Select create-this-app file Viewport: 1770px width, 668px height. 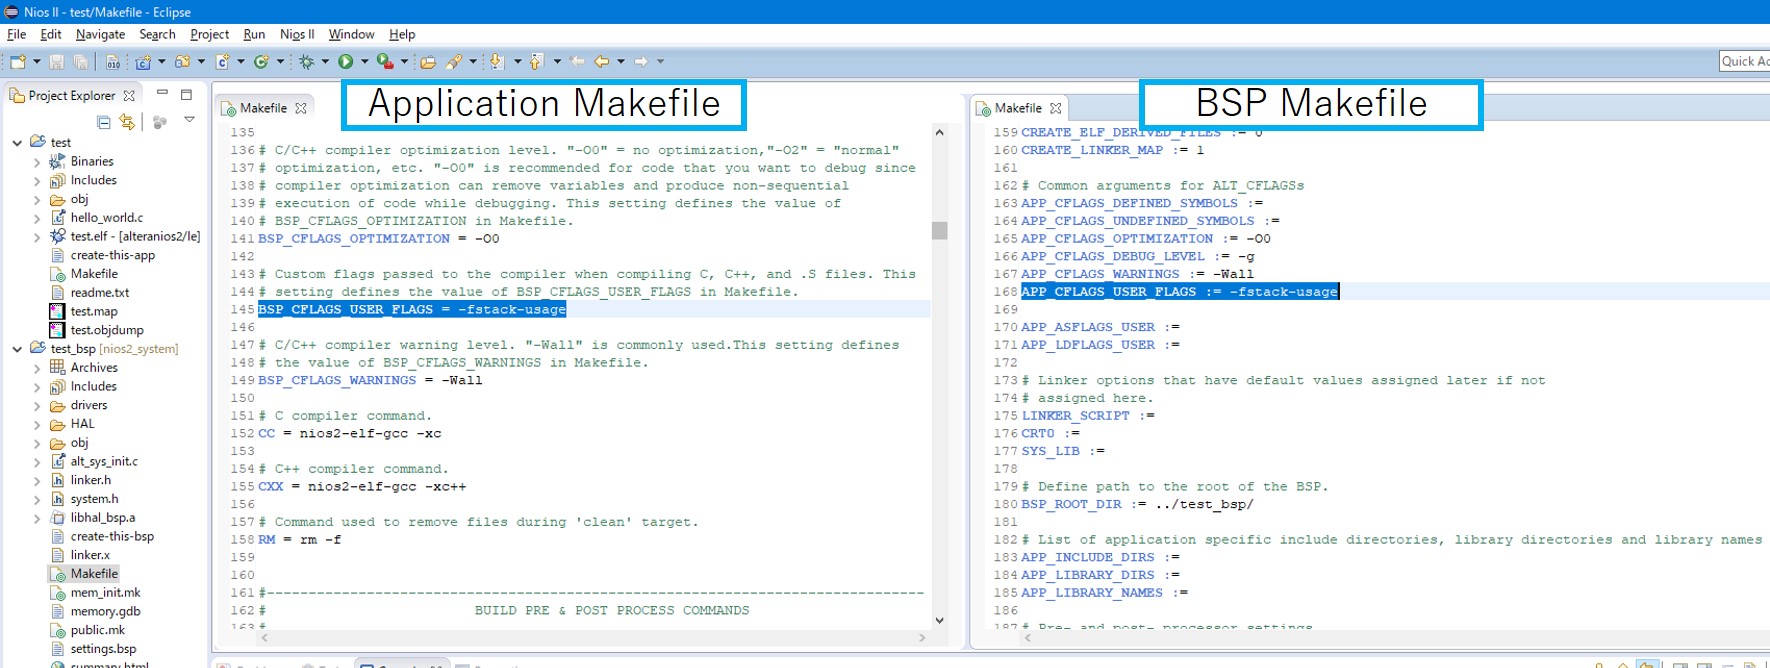(x=103, y=255)
